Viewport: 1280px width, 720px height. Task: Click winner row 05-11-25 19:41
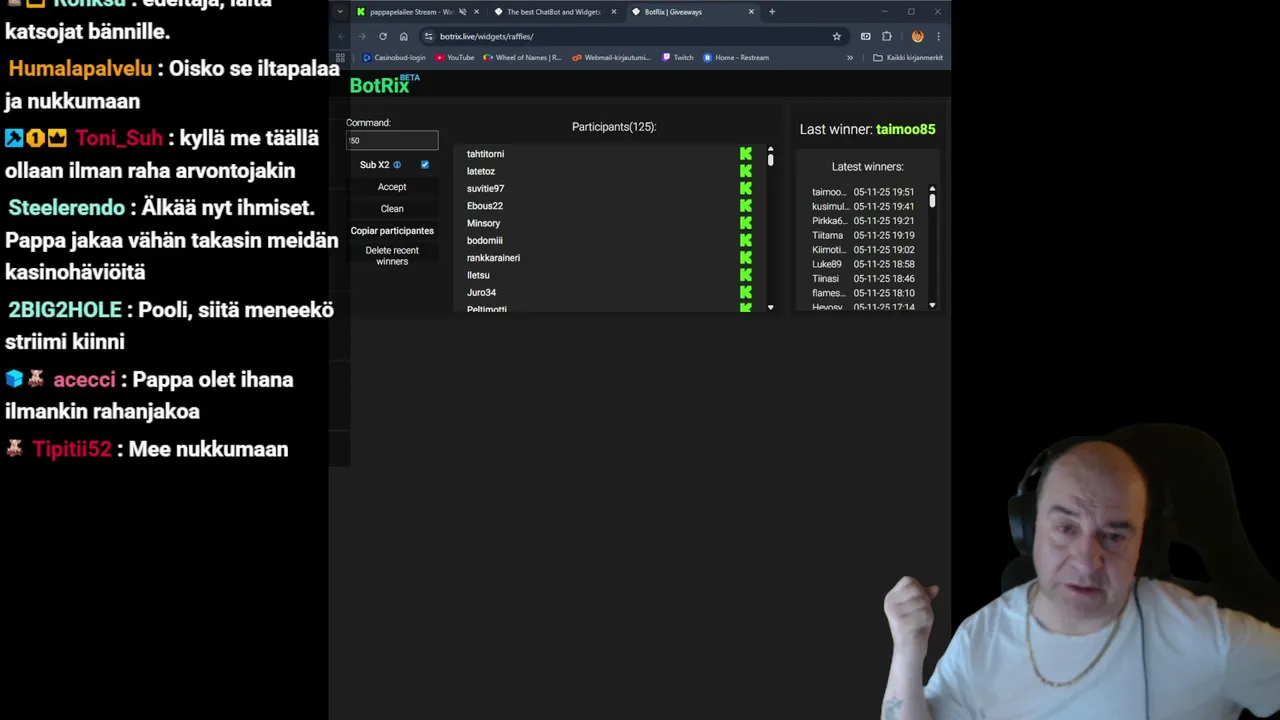coord(863,206)
